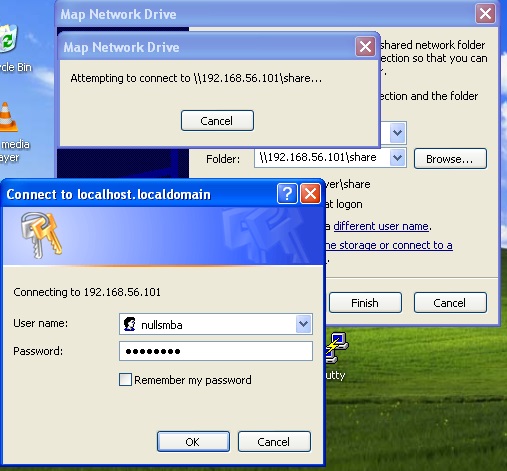Click OK in the Connect dialog
Screen dimensions: 507x471
coord(193,442)
